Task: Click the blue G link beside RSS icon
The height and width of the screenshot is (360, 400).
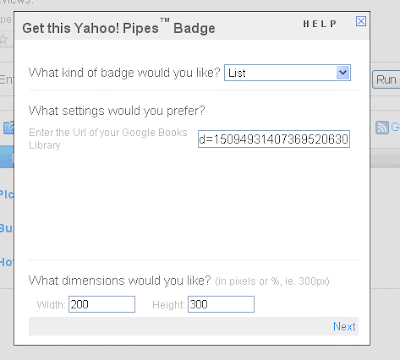Action: [x=395, y=127]
